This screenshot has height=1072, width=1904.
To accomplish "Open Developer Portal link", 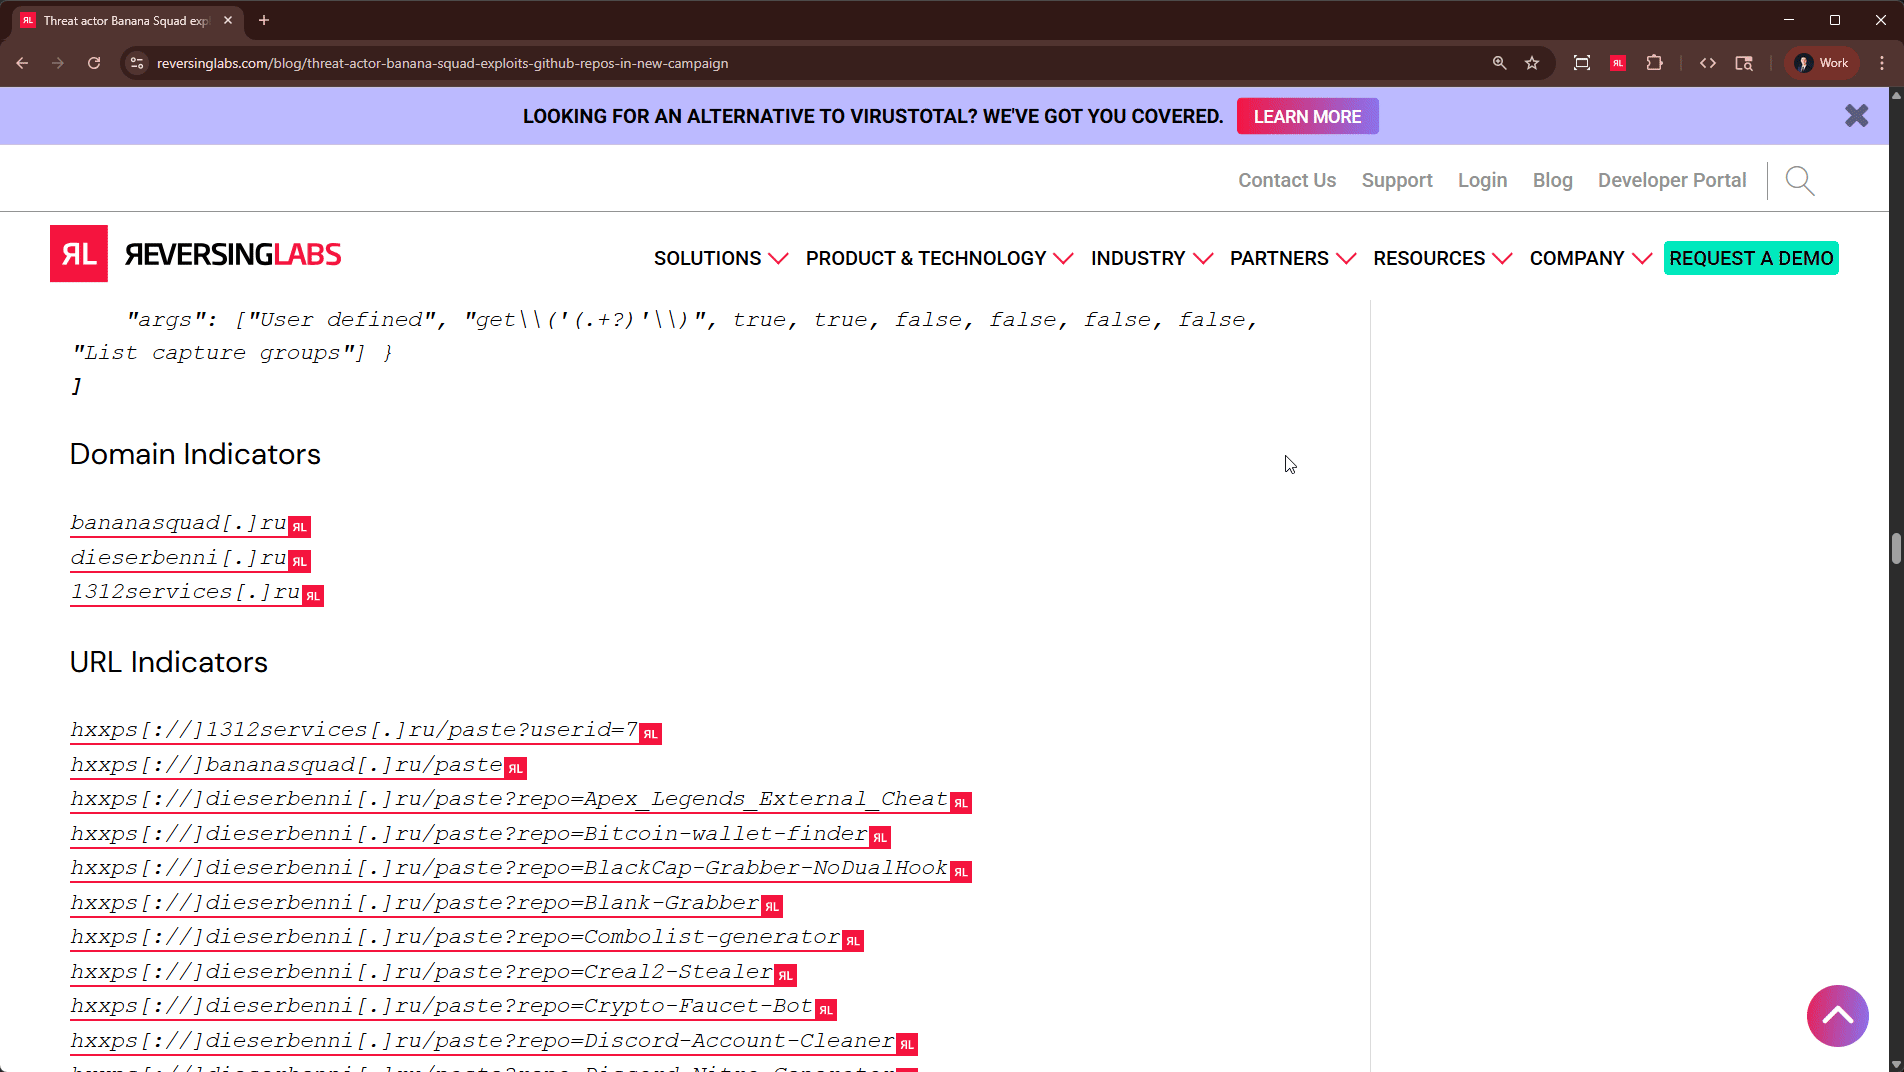I will click(x=1672, y=180).
